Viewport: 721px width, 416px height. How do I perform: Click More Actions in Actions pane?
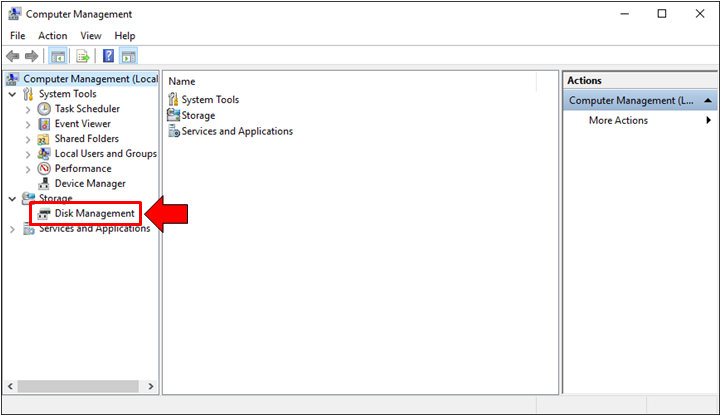pos(618,120)
